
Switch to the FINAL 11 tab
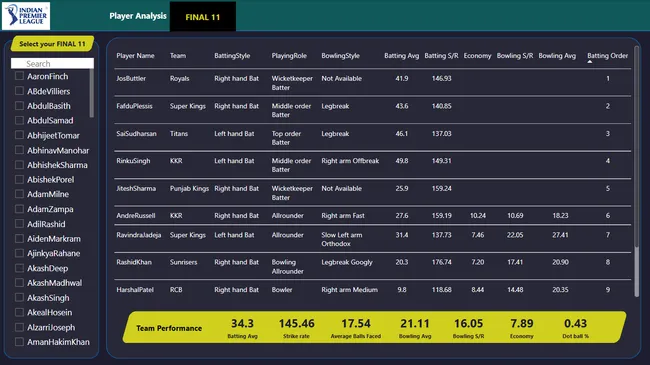(x=203, y=17)
